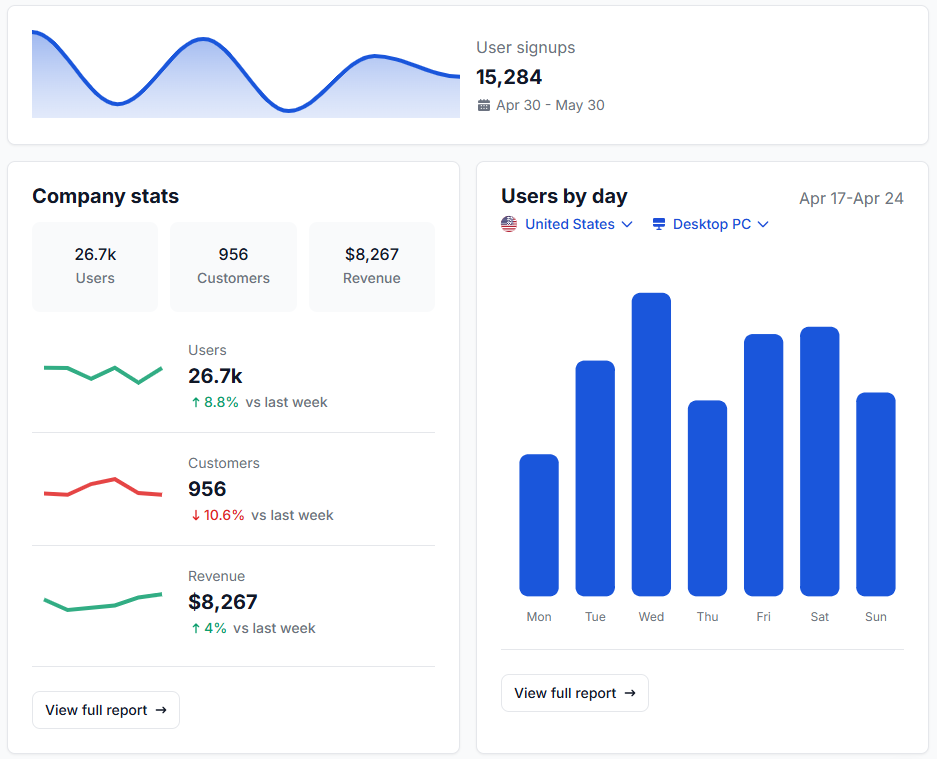Expand the Desktop PC device dropdown

(x=711, y=224)
